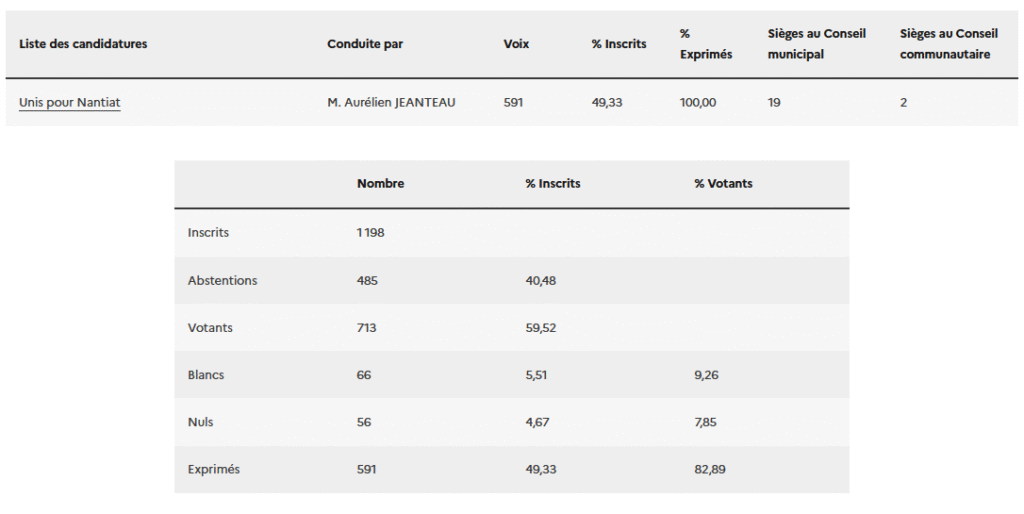1024x514 pixels.
Task: Click the 40,48 abstentions percentage
Action: point(540,280)
